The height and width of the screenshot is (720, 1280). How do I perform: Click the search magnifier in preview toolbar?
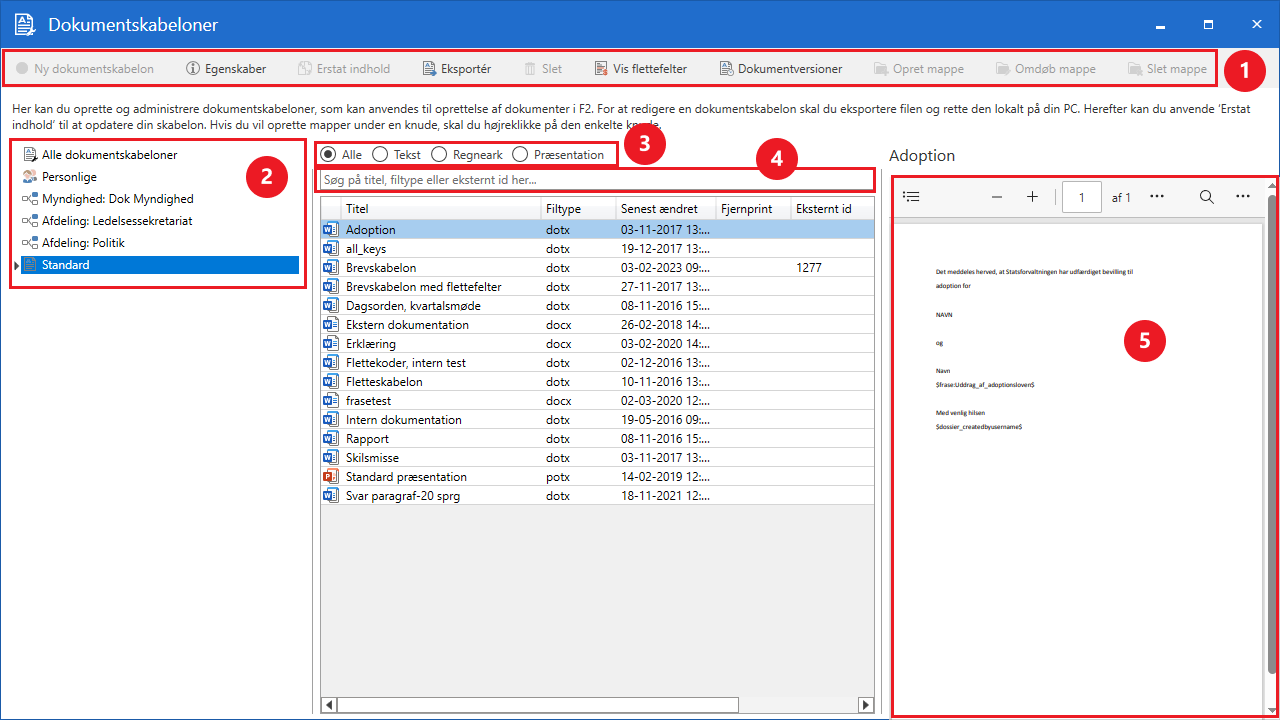click(x=1207, y=197)
